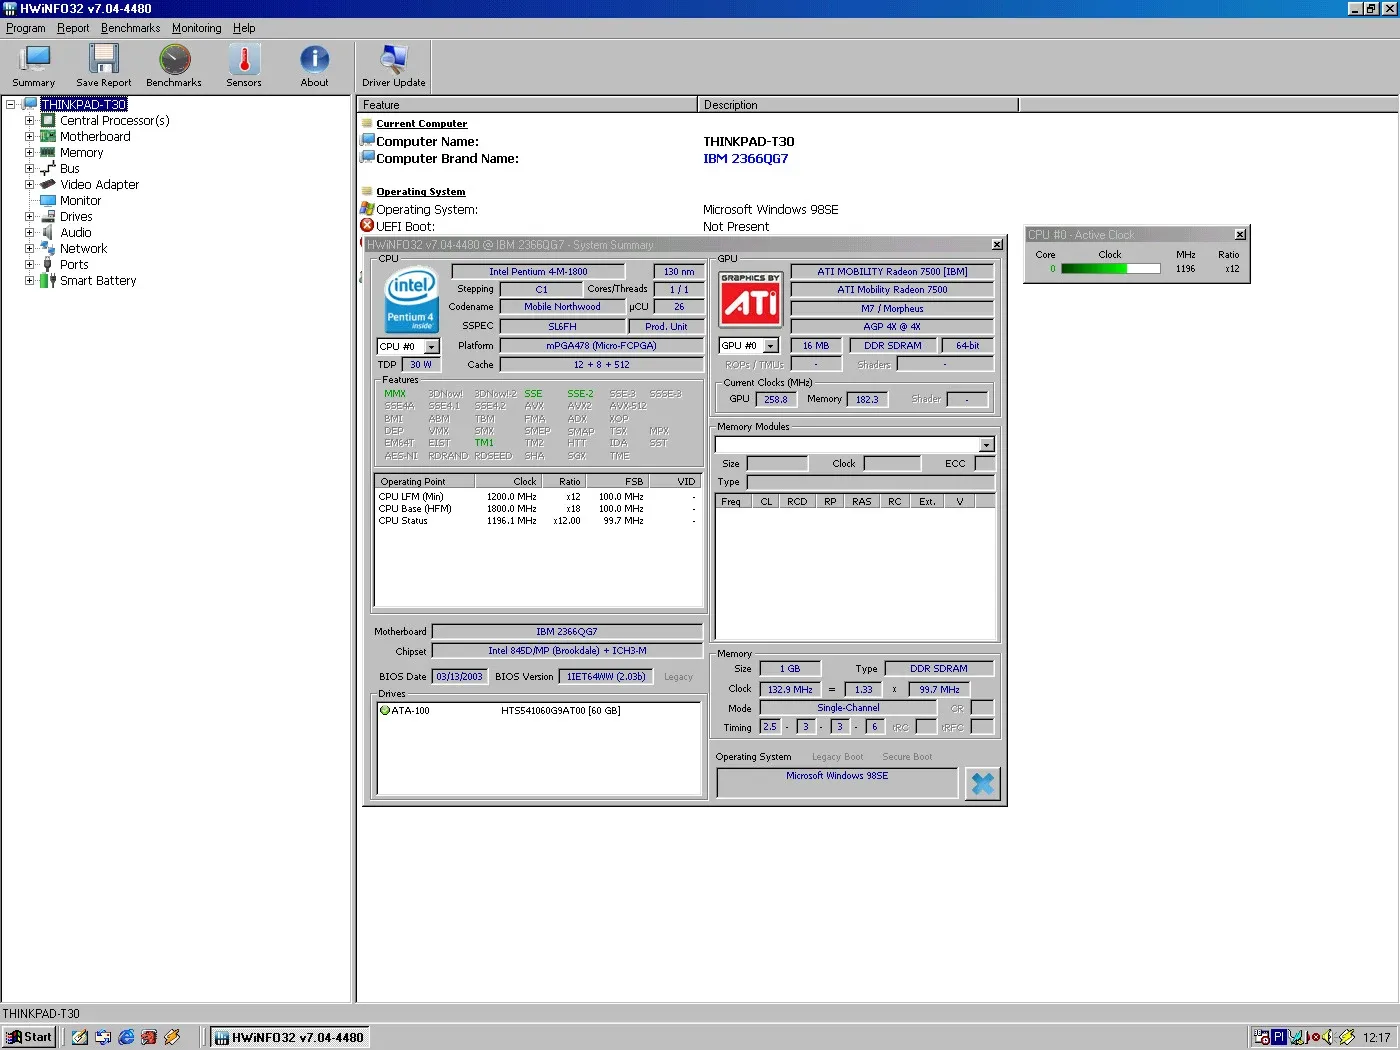
Task: Click the Winamp lightning tray icon
Action: [1347, 1037]
